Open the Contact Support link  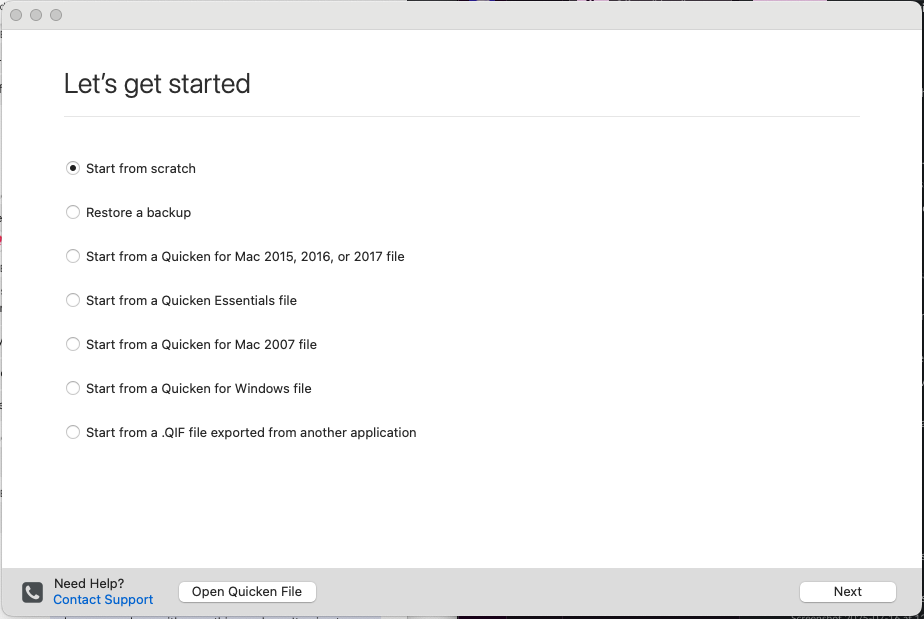point(103,600)
